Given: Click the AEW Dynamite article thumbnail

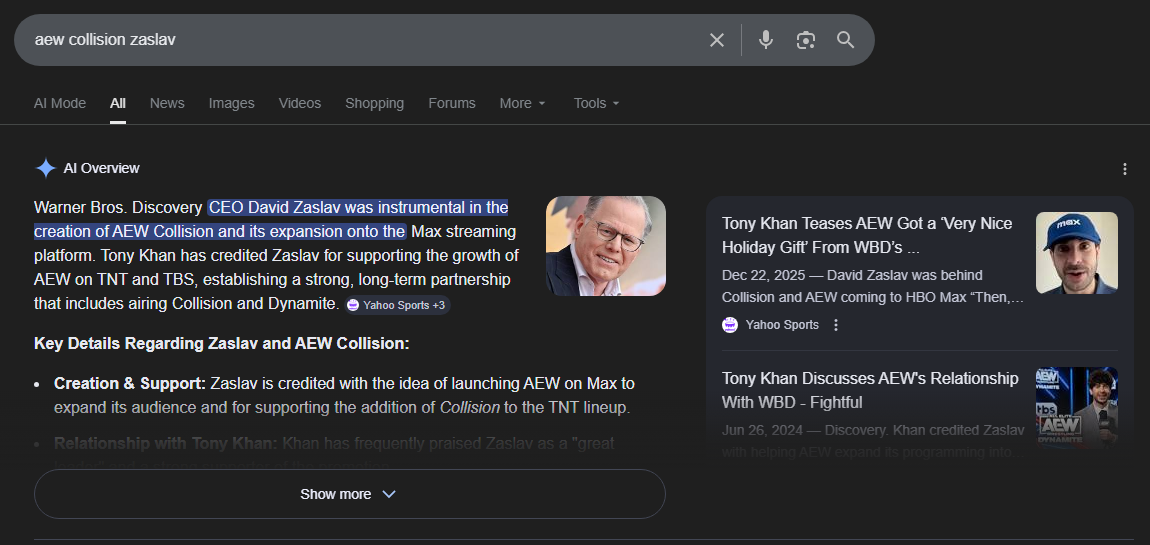Looking at the screenshot, I should 1077,406.
